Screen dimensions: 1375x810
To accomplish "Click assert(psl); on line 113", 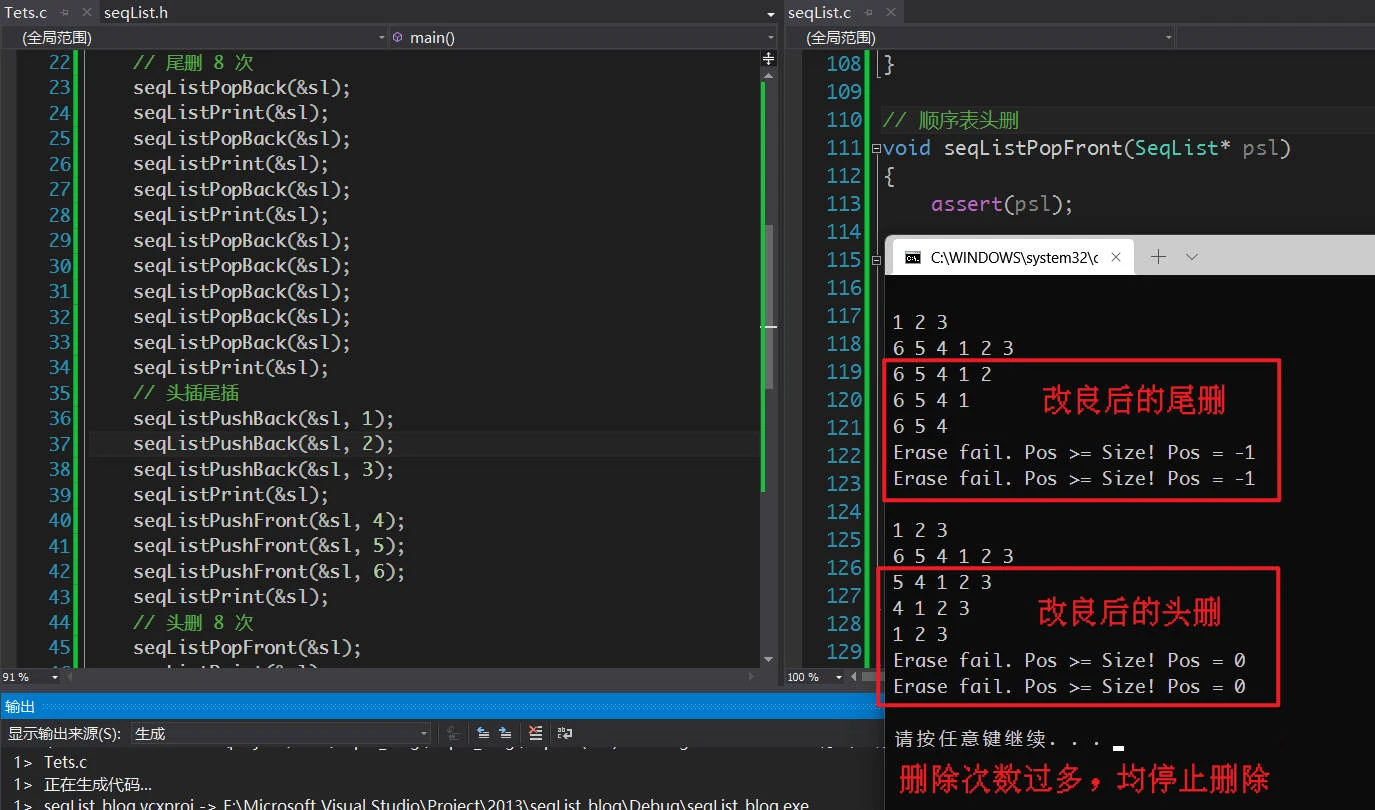I will (x=1002, y=204).
